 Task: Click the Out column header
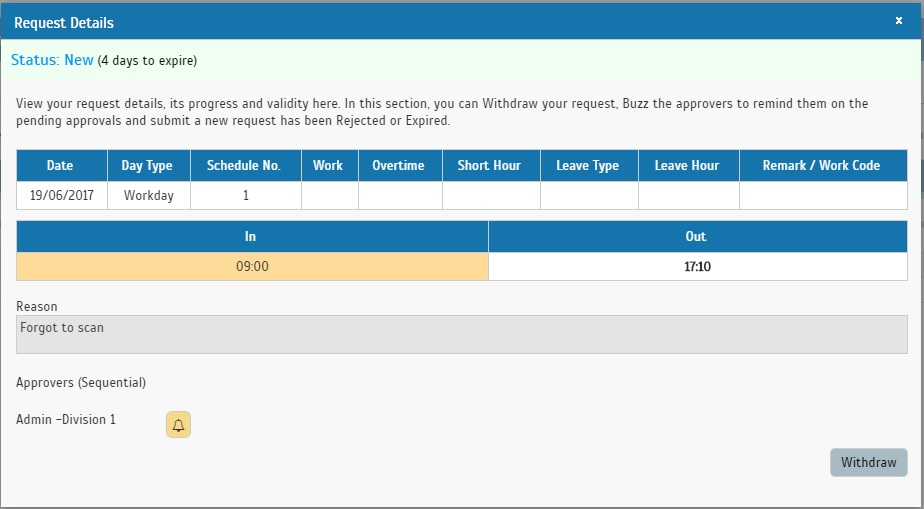(696, 237)
